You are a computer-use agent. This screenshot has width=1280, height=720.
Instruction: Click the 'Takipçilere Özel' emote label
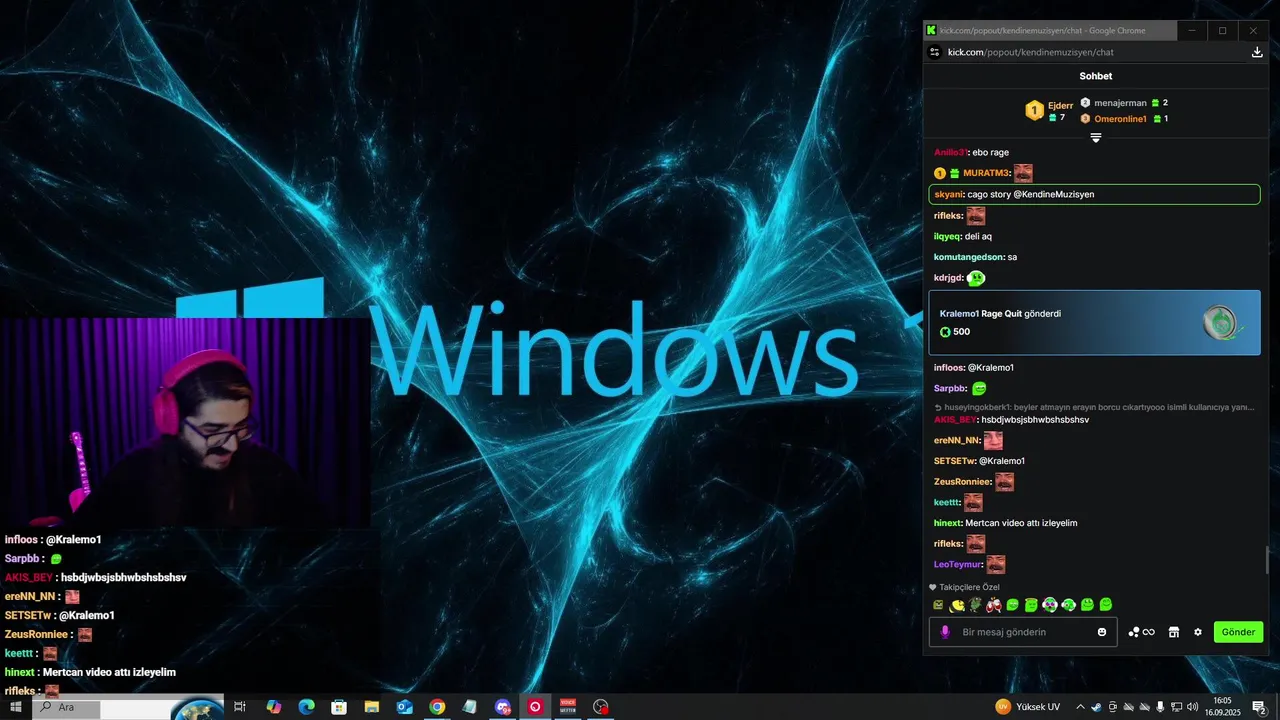click(x=969, y=587)
